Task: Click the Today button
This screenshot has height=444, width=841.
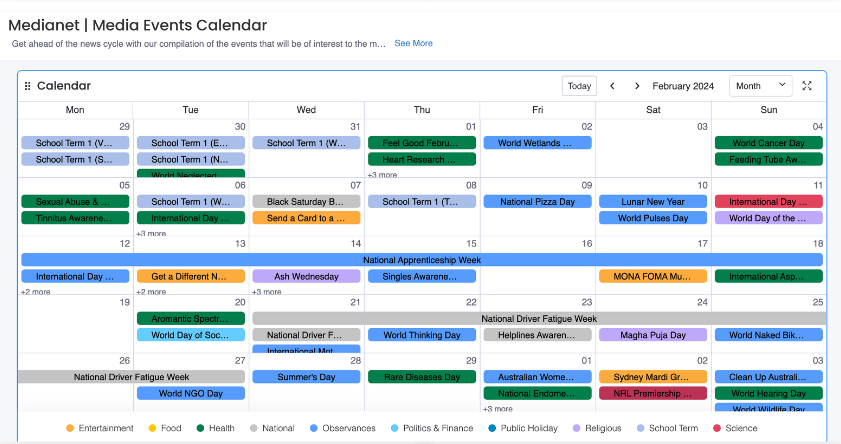Action: [579, 86]
